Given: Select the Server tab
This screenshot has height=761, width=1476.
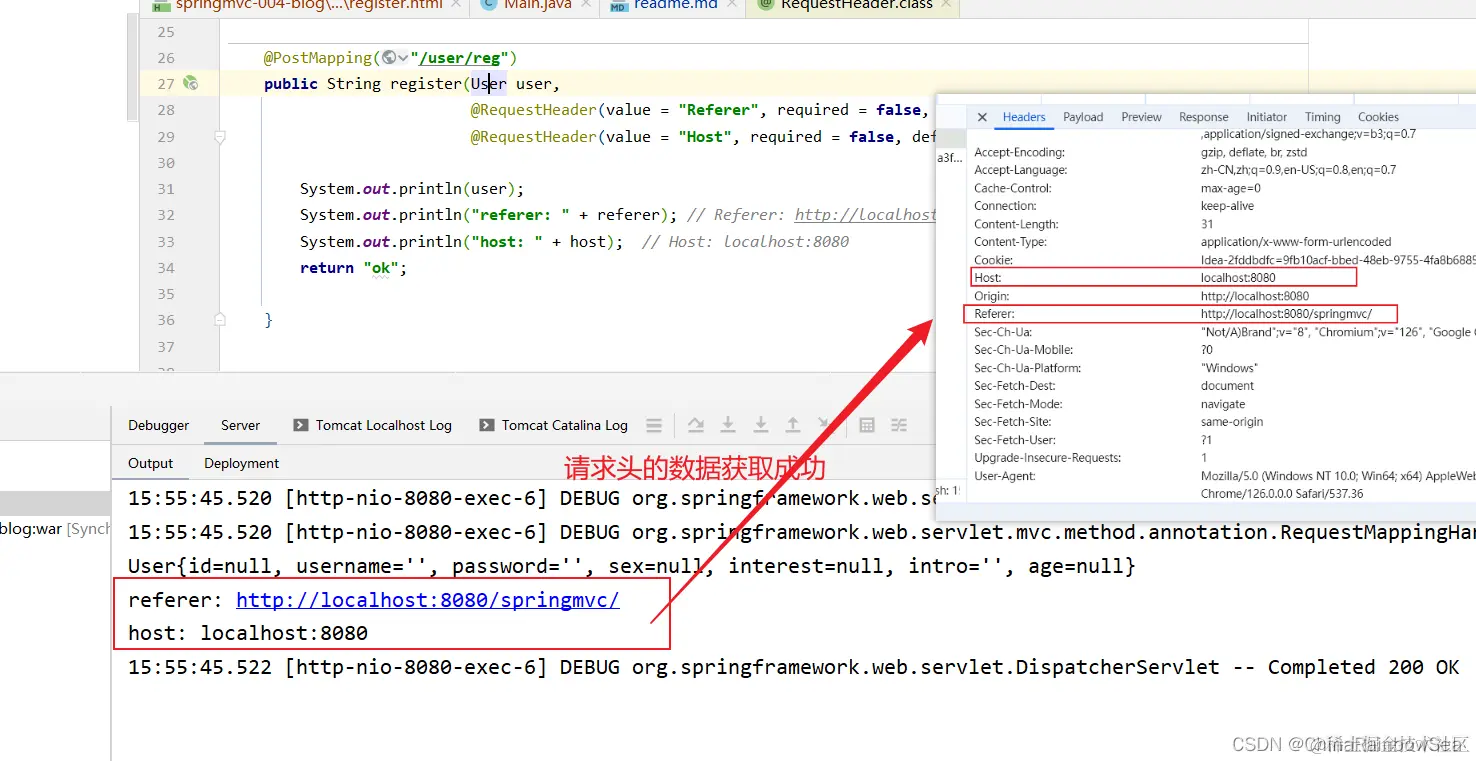Looking at the screenshot, I should [x=240, y=425].
